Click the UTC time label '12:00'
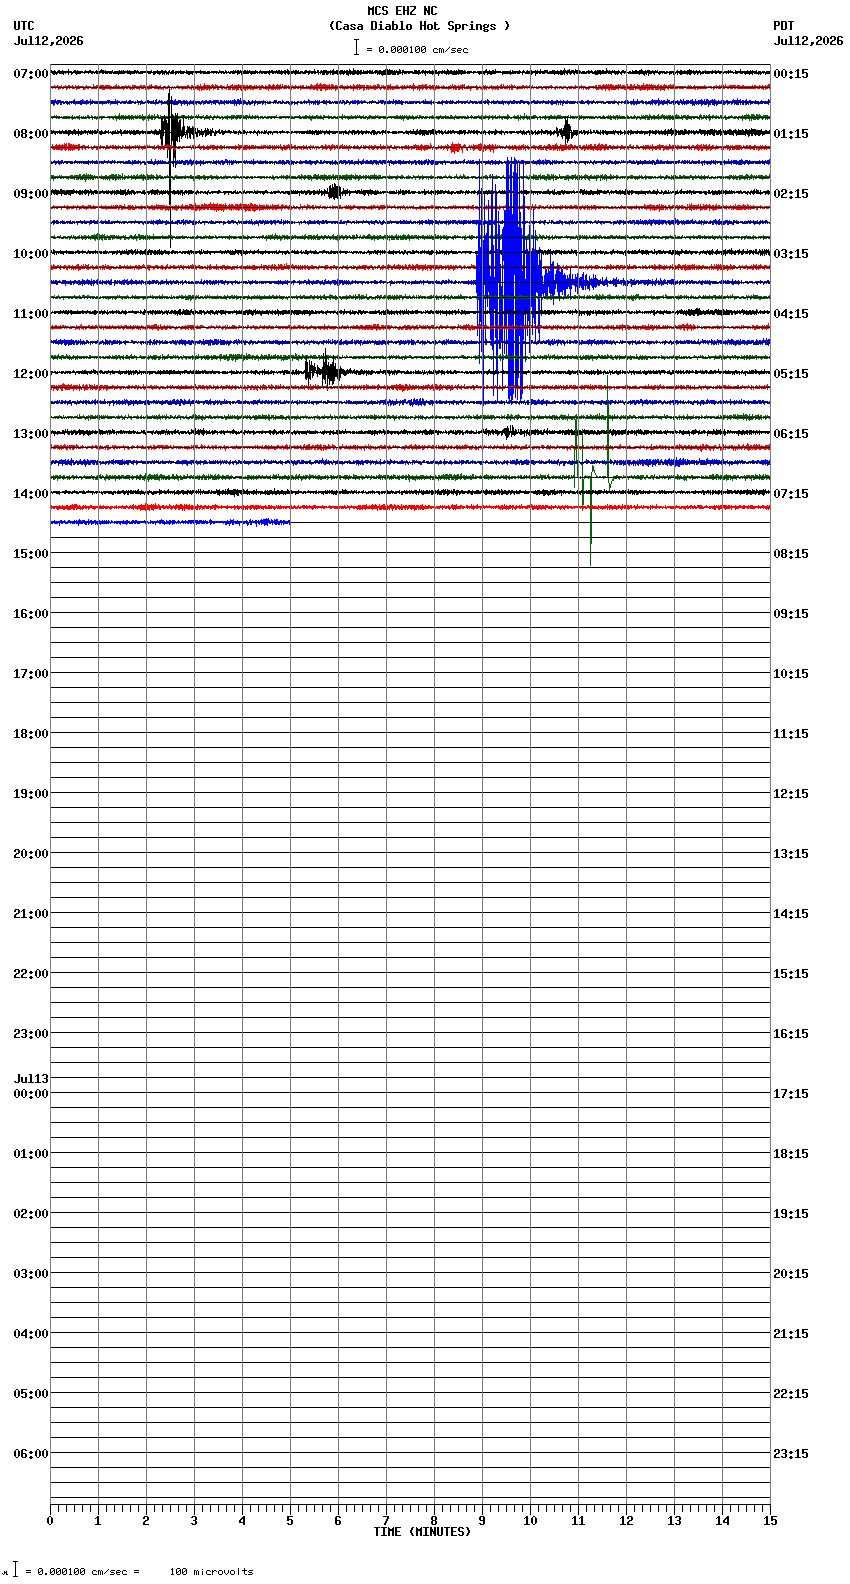The height and width of the screenshot is (1584, 850). pyautogui.click(x=31, y=374)
